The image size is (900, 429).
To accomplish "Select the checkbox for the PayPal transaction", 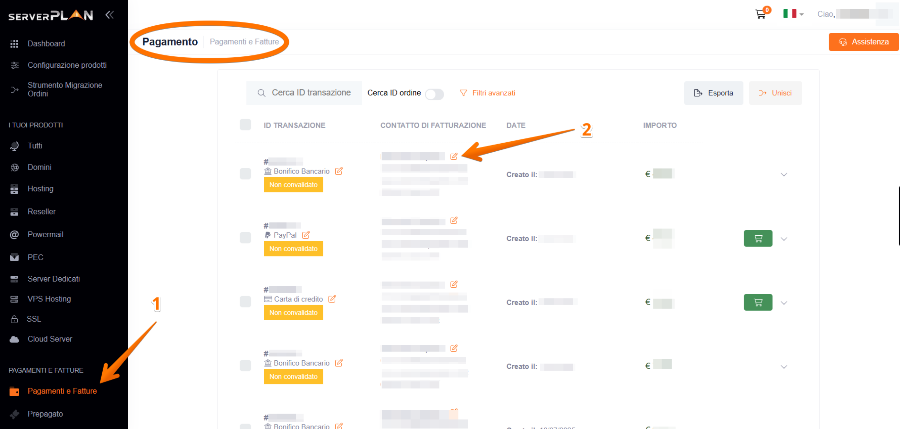I will point(245,238).
